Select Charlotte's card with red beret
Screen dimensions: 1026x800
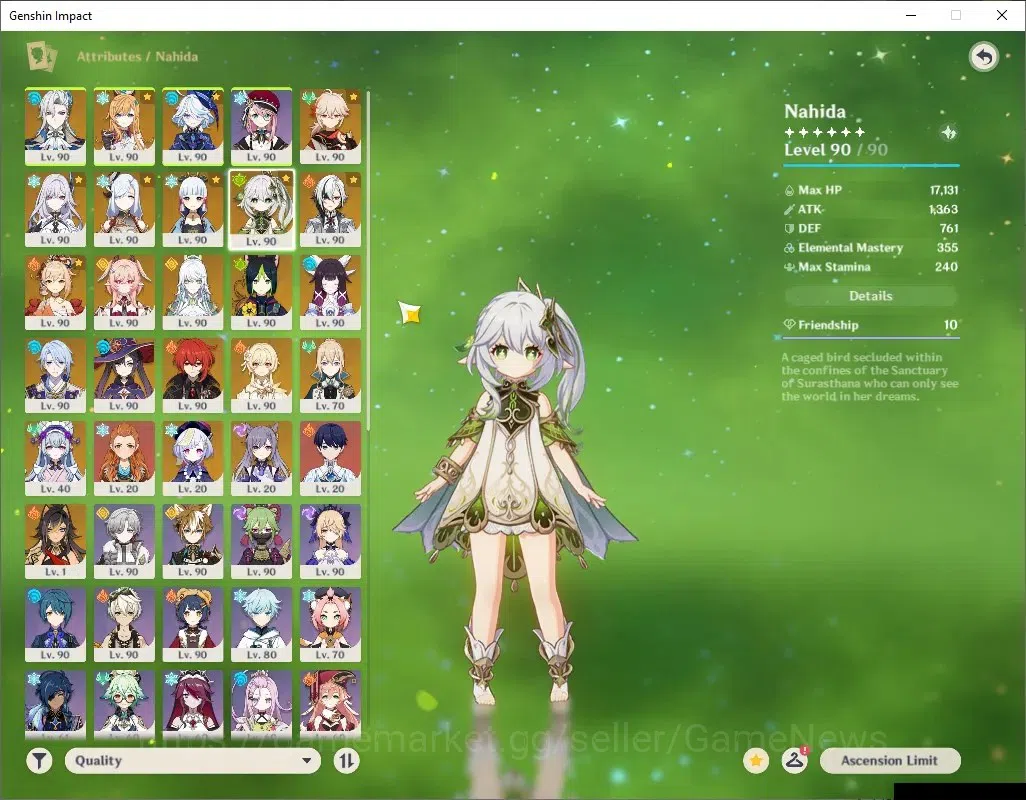(262, 127)
